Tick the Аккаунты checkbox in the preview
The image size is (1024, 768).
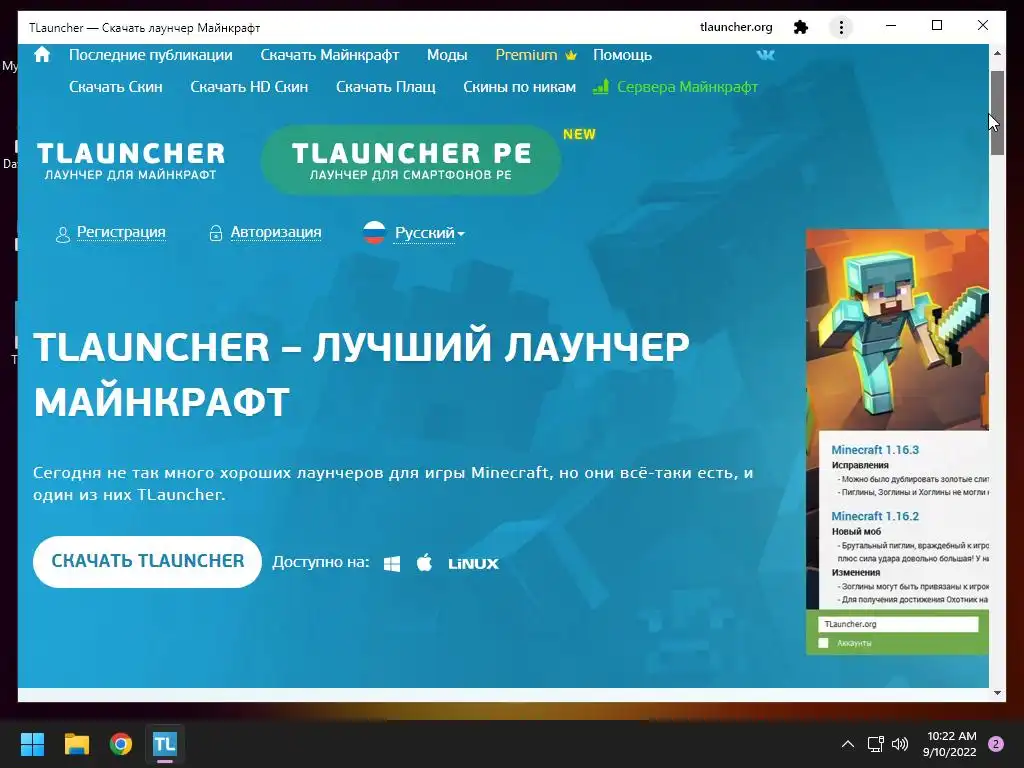point(824,643)
